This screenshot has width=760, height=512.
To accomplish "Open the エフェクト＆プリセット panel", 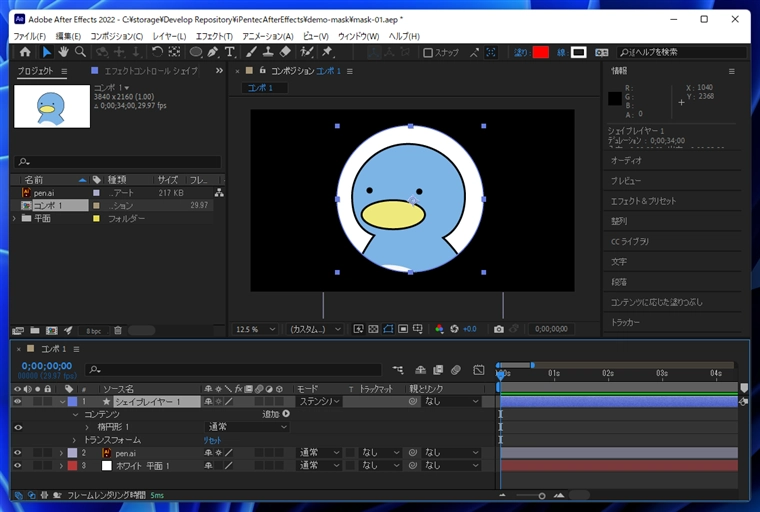I will coord(643,201).
